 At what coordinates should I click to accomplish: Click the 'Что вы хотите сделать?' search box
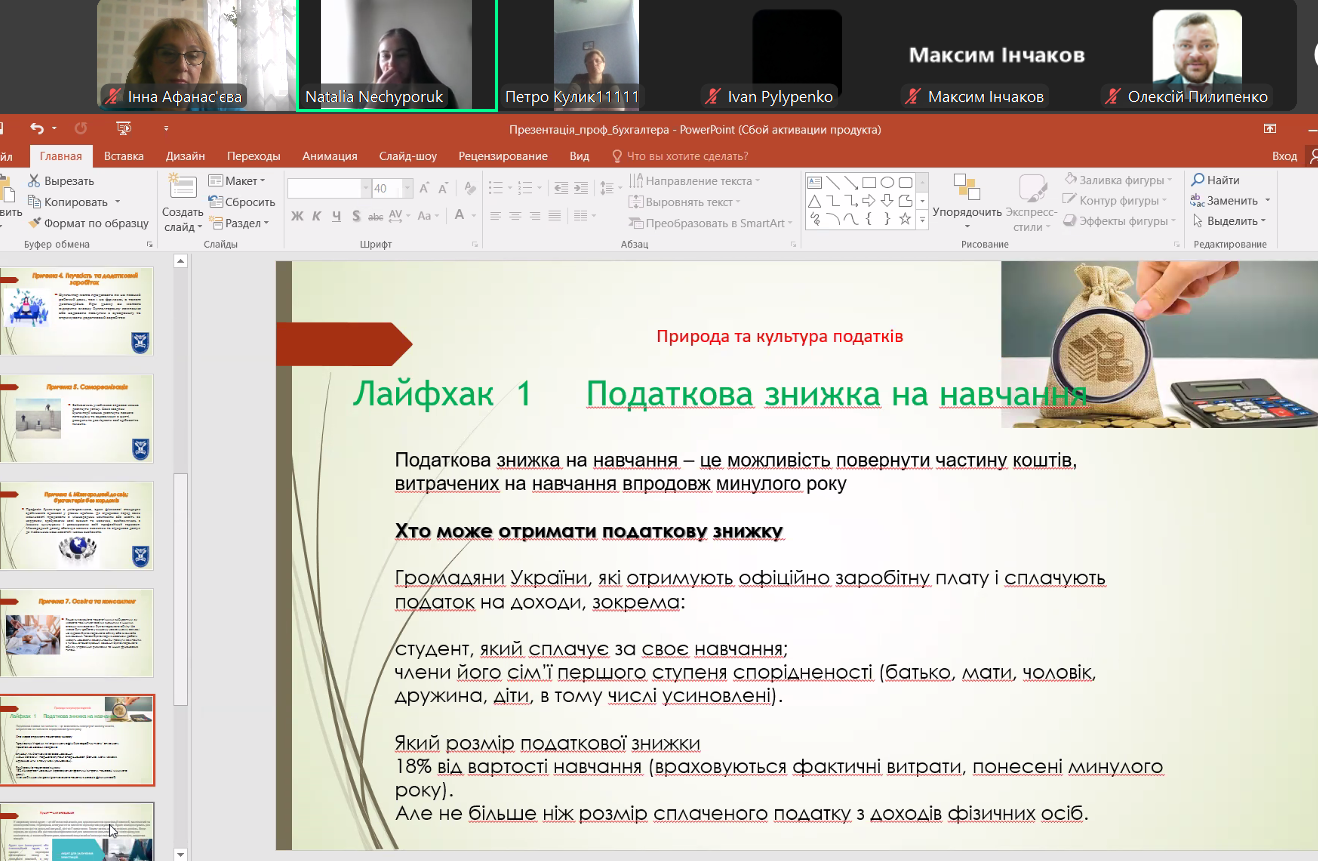tap(686, 156)
